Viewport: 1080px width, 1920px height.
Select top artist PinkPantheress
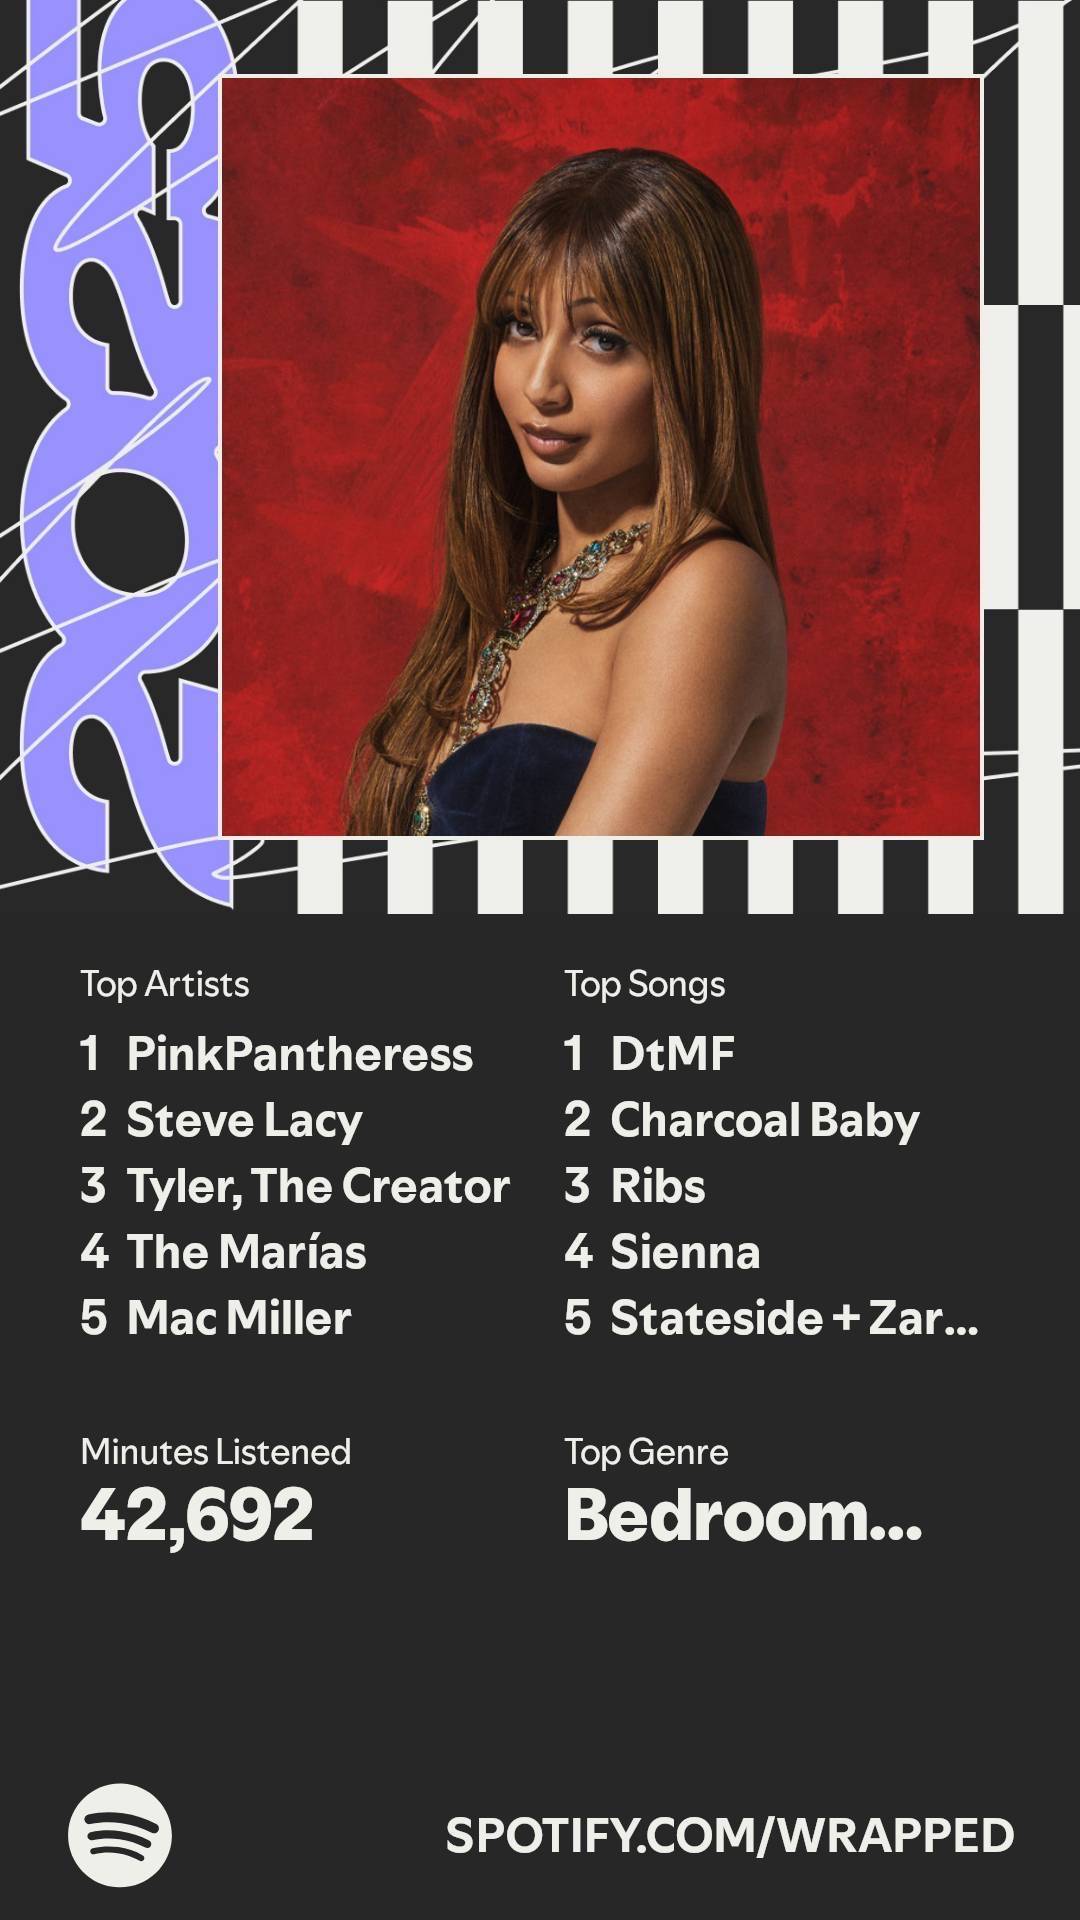[300, 1054]
